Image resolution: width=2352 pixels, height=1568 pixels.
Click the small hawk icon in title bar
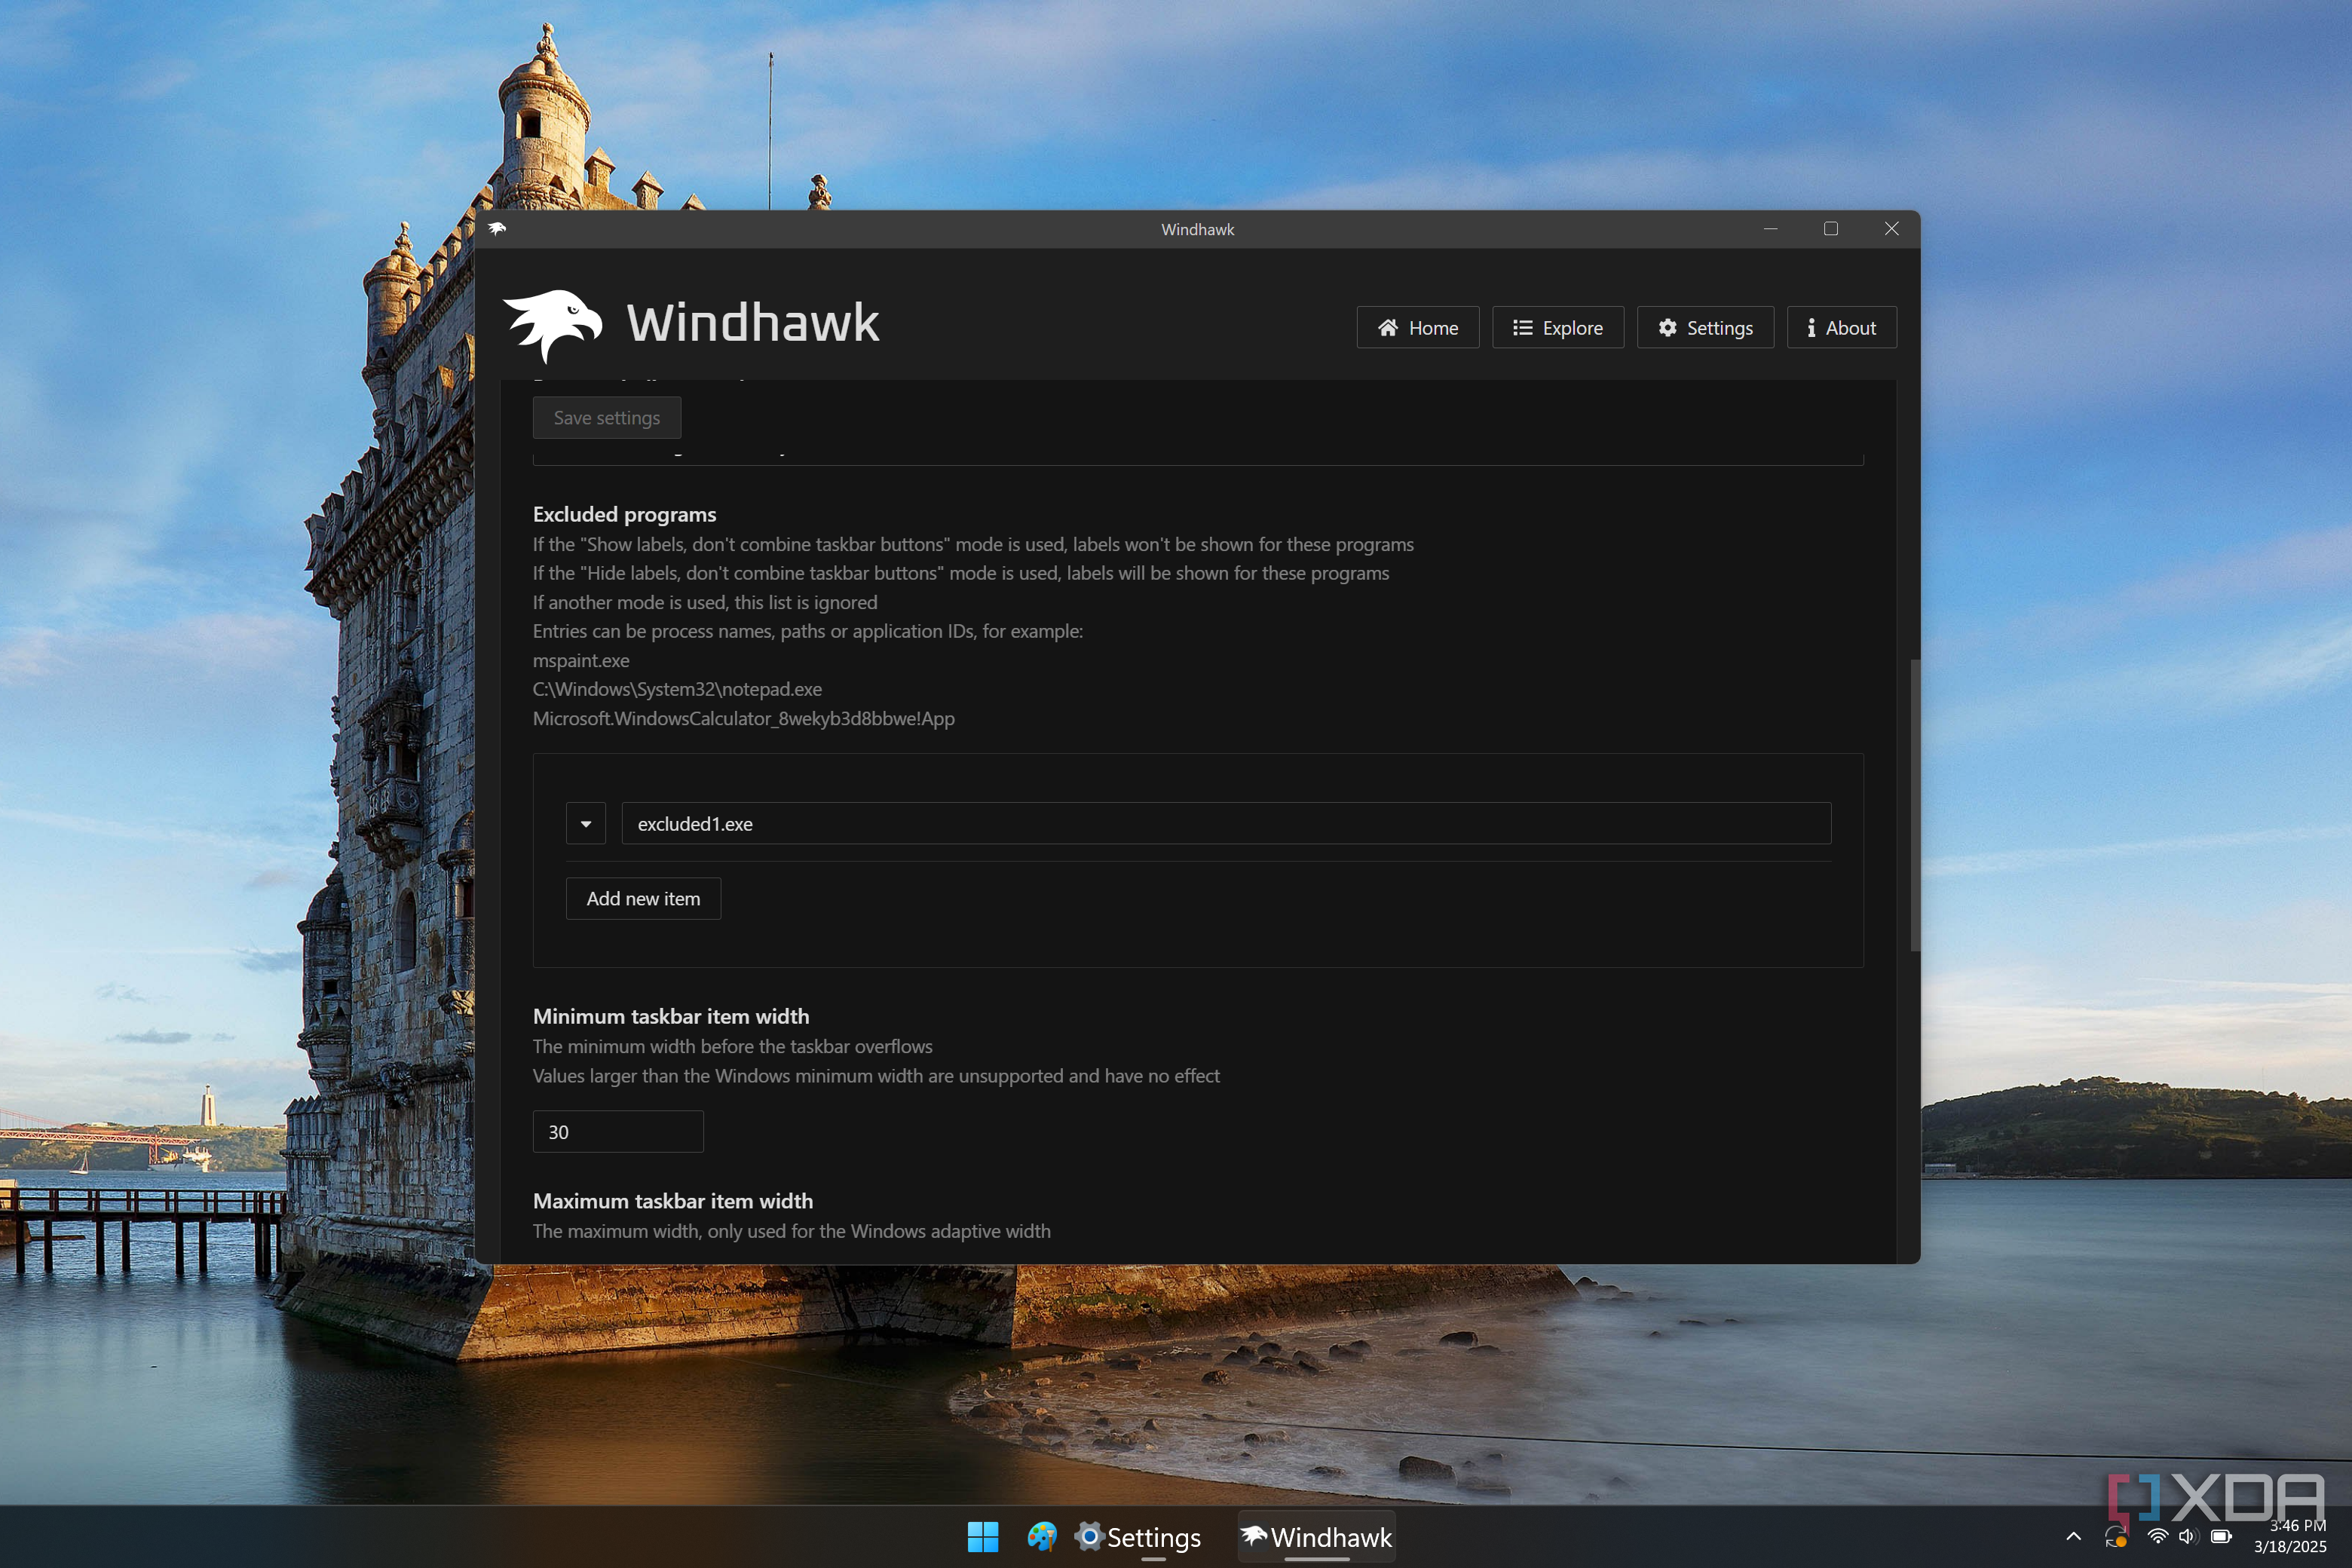click(497, 229)
